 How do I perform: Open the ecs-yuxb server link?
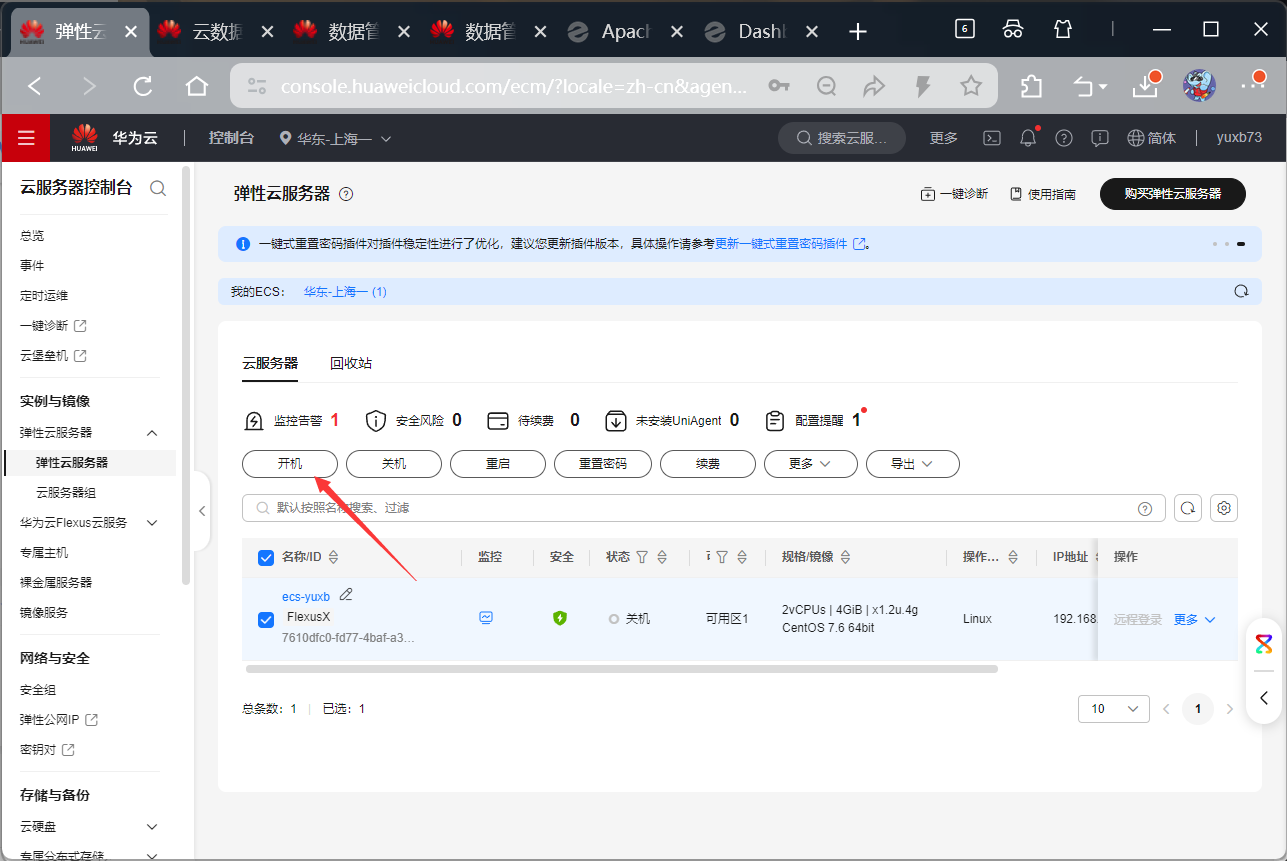pos(306,597)
